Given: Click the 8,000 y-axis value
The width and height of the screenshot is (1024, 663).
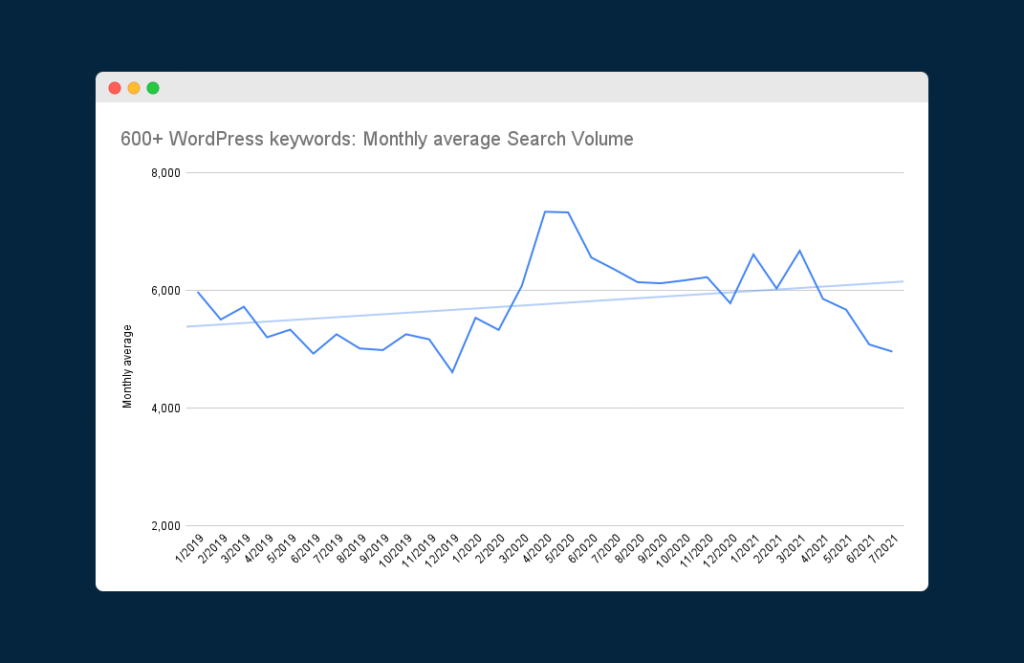Looking at the screenshot, I should coord(166,173).
